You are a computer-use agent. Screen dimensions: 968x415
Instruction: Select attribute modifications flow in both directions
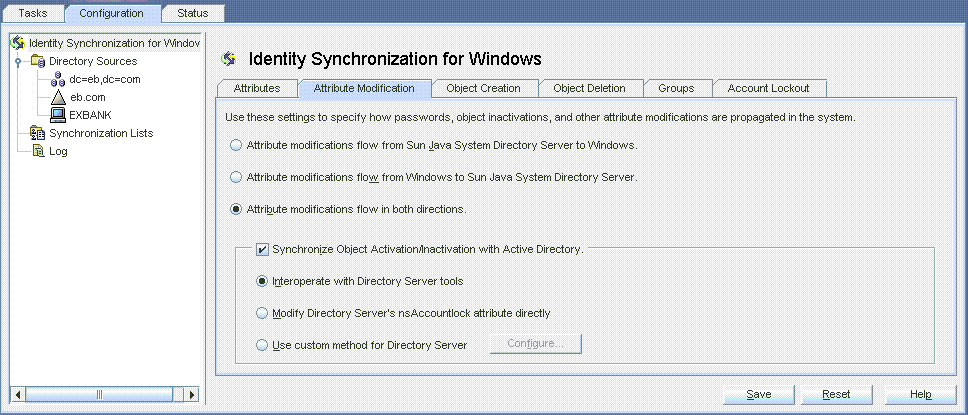pos(236,209)
